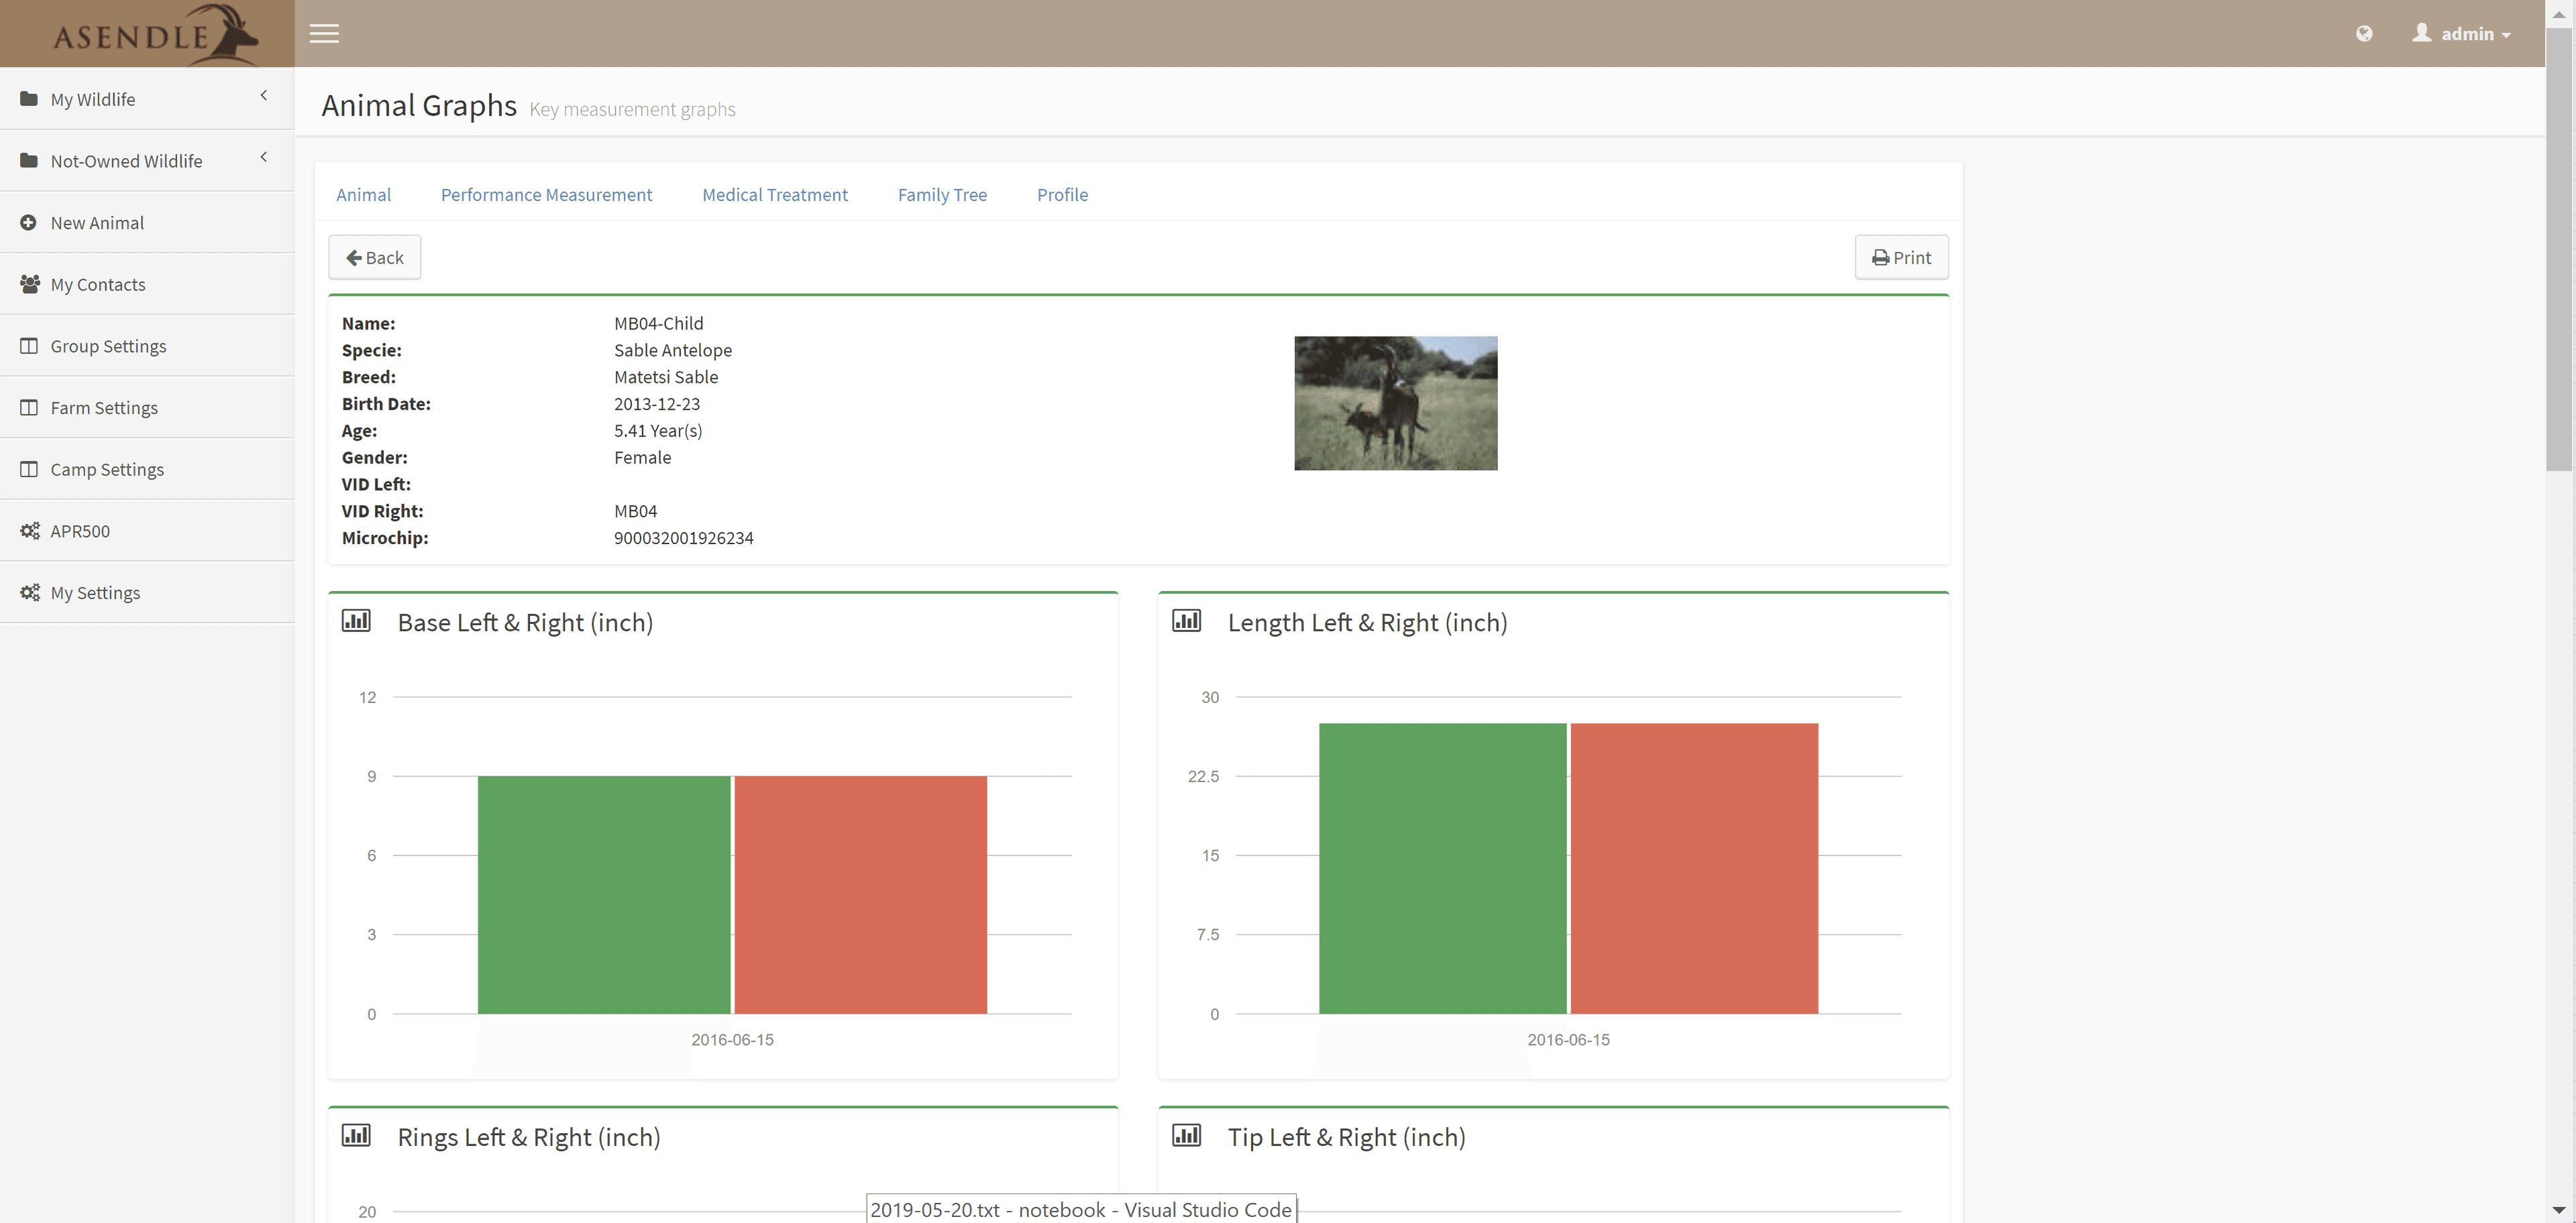The width and height of the screenshot is (2576, 1223).
Task: Click the globe icon in header
Action: 2364,34
